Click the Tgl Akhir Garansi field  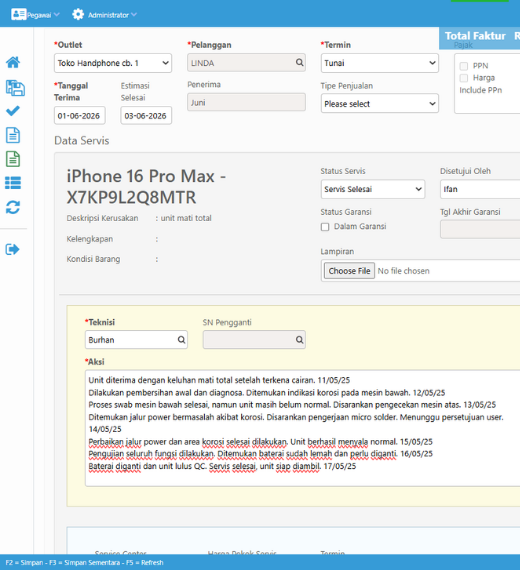(x=480, y=229)
